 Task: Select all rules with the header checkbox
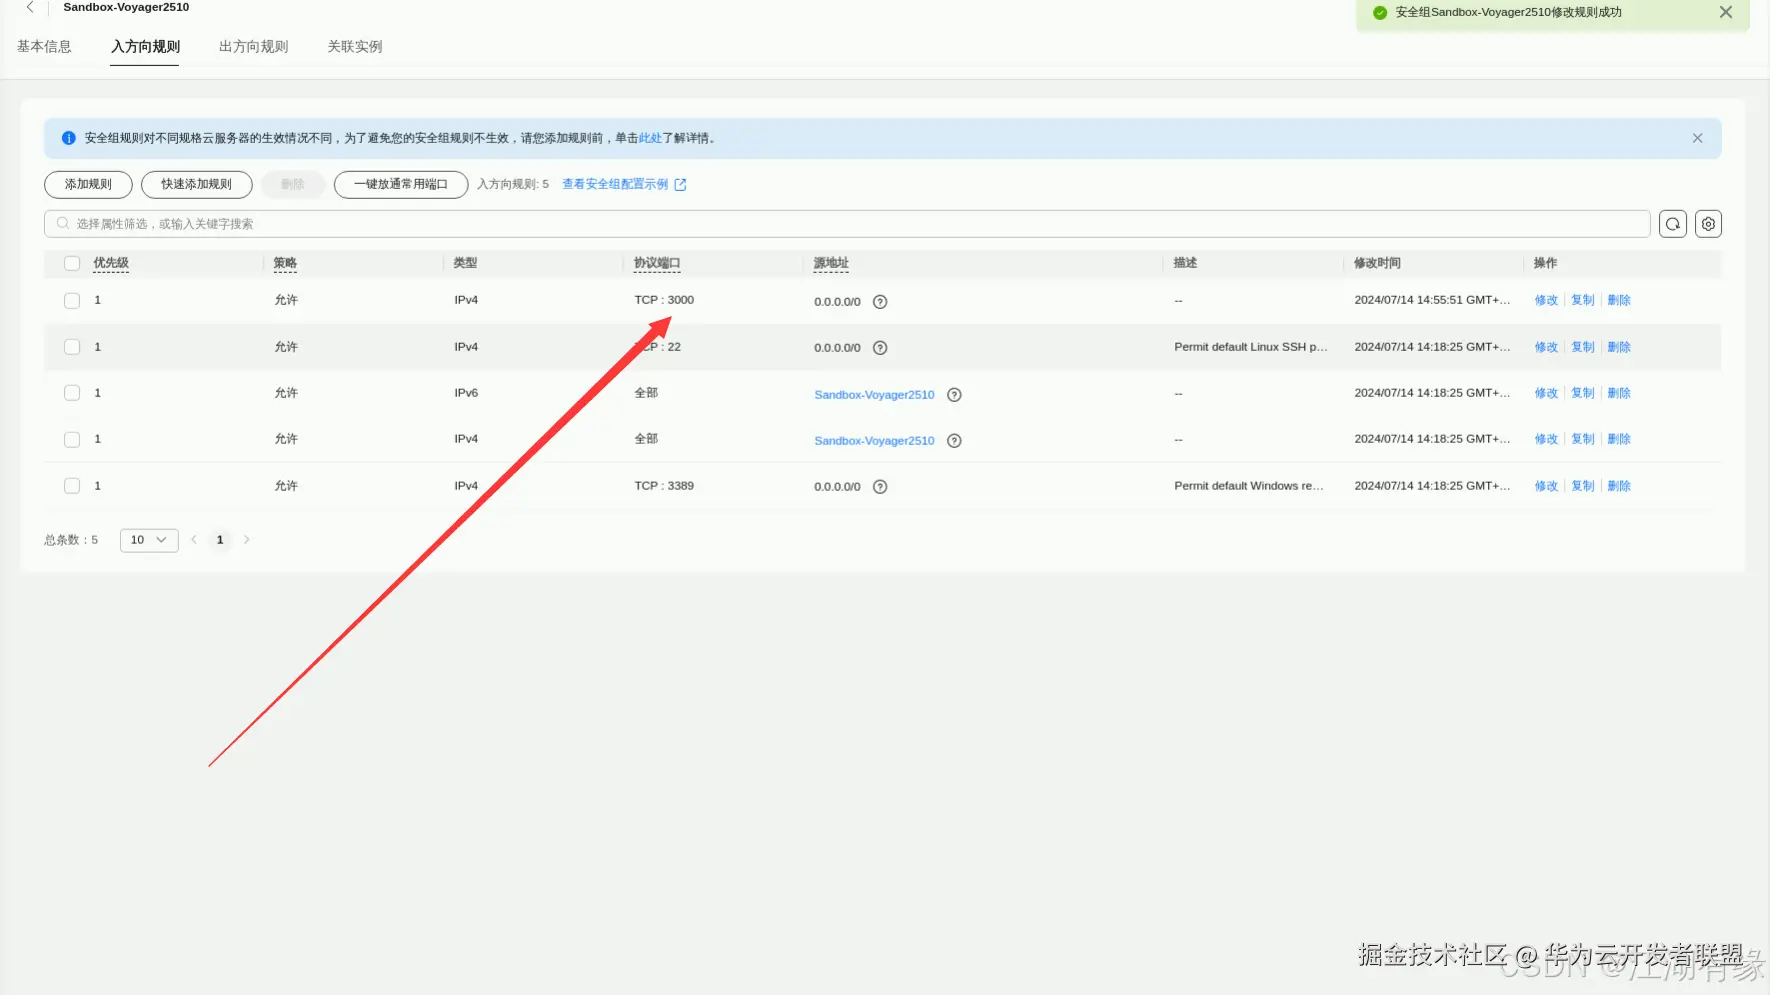[72, 263]
